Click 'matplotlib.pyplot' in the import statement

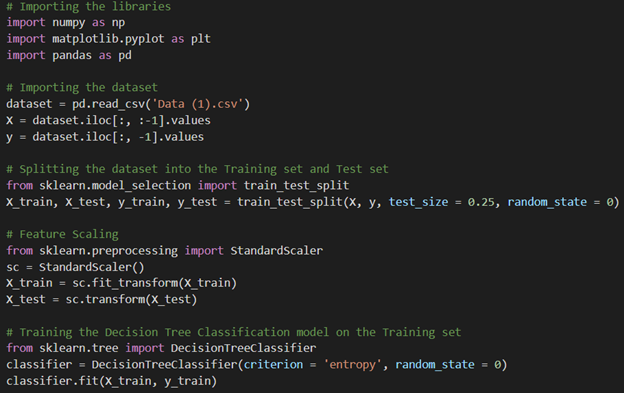[108, 39]
